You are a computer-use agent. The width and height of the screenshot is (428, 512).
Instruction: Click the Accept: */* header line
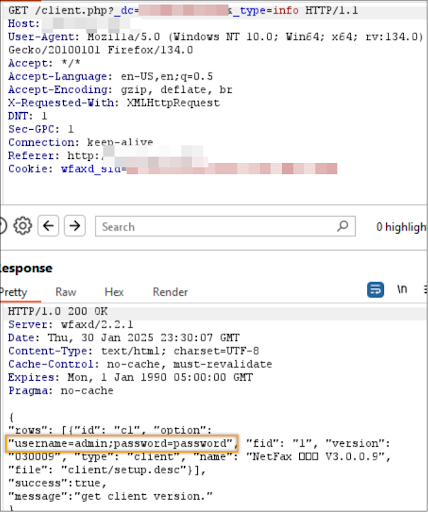[44, 63]
